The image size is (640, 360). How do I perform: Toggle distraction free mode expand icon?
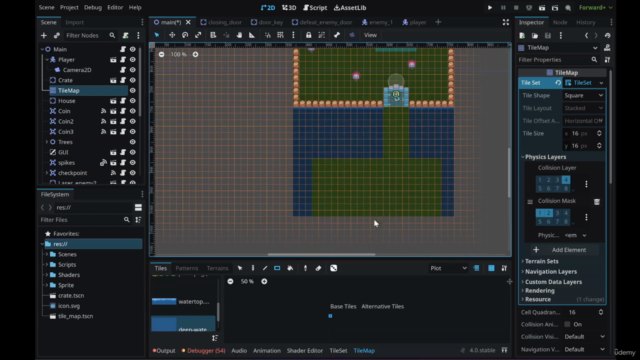click(x=506, y=22)
